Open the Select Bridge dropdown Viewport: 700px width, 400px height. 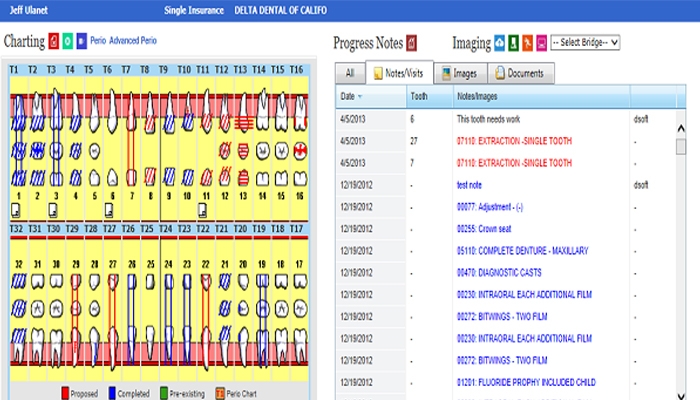pos(585,42)
